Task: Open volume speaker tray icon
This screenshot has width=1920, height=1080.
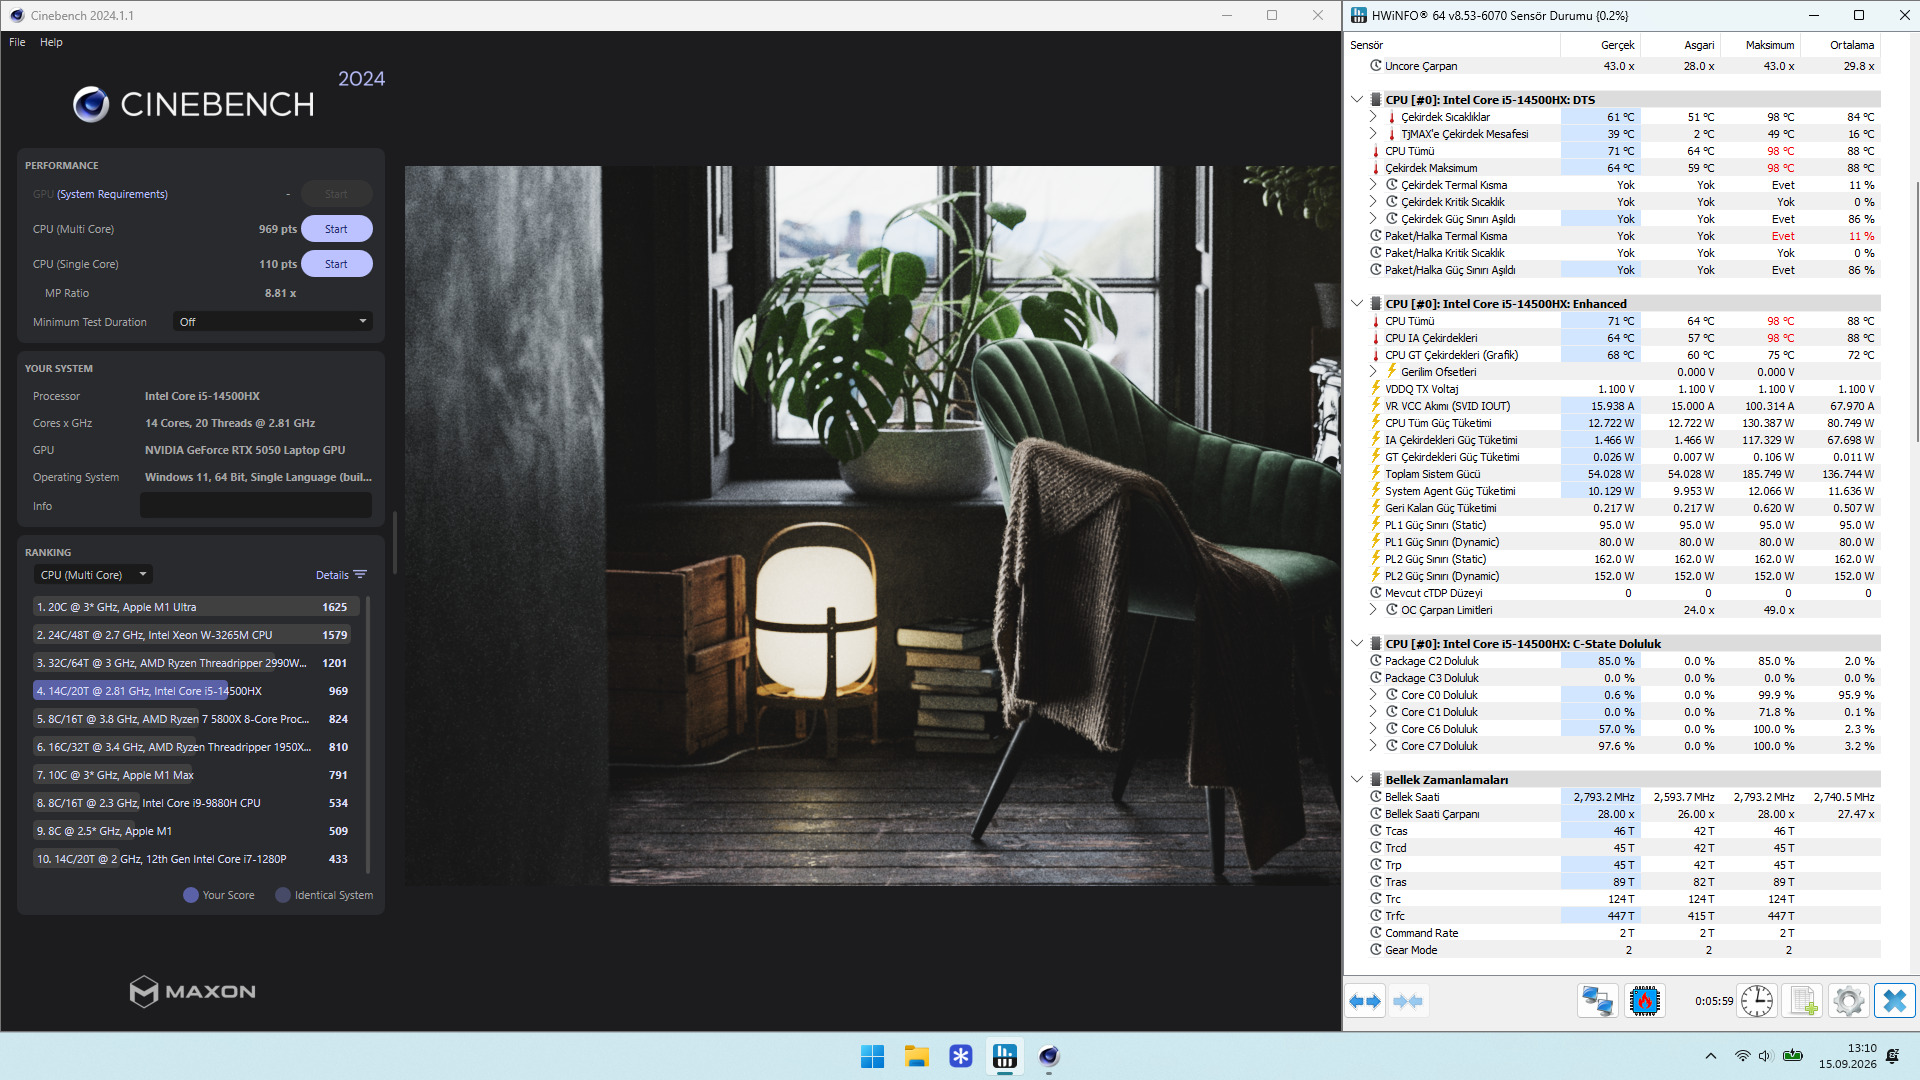Action: click(1765, 1056)
